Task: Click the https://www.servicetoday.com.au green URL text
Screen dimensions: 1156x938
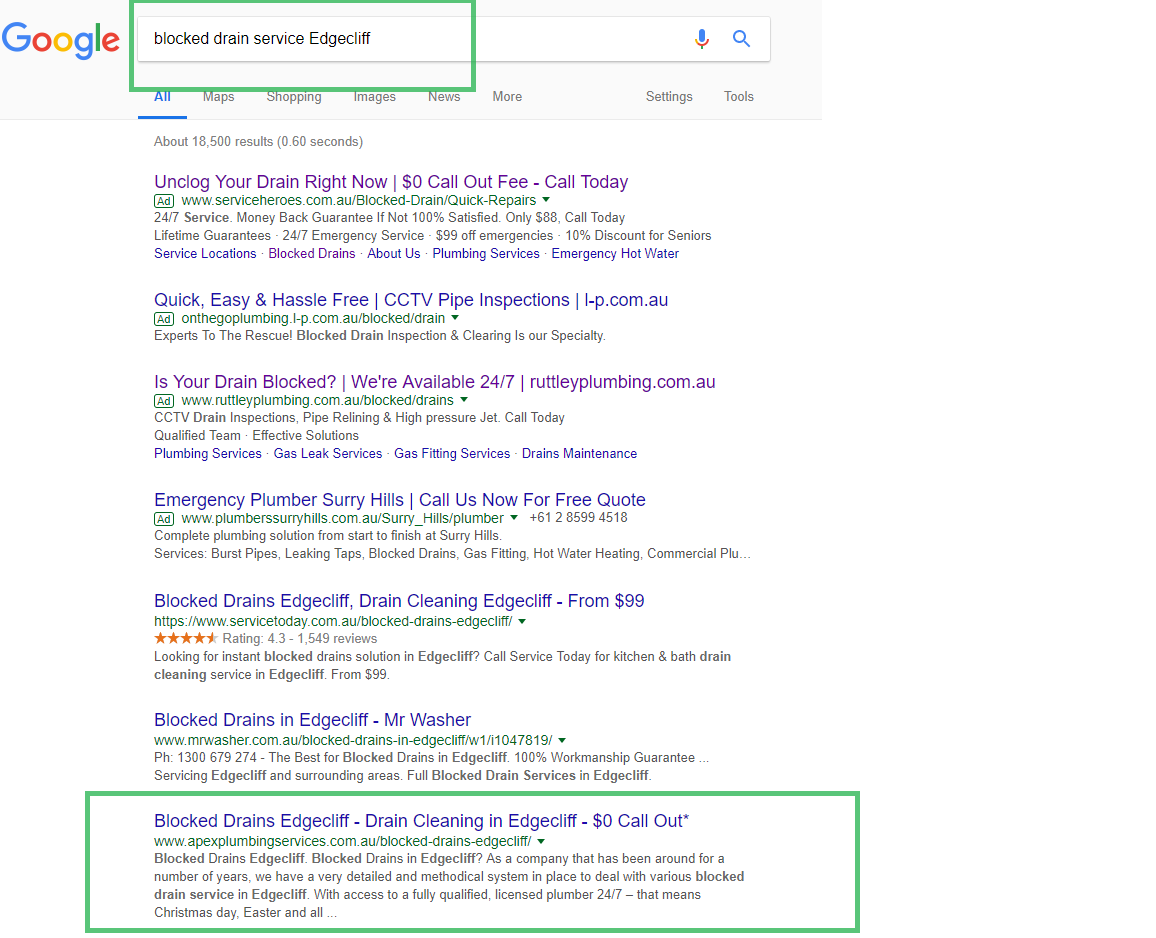Action: tap(333, 622)
